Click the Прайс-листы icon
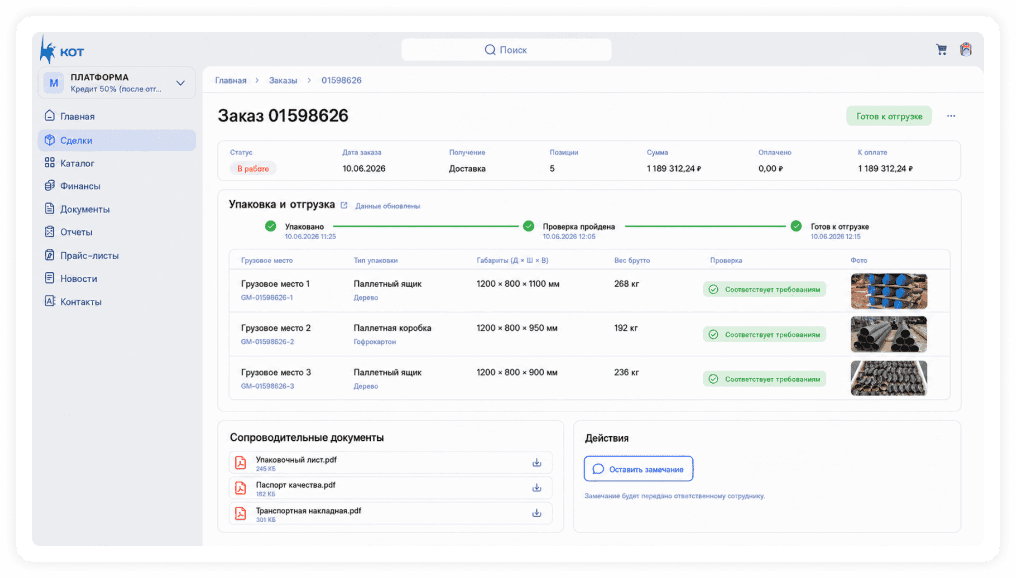1016x578 pixels. point(50,255)
